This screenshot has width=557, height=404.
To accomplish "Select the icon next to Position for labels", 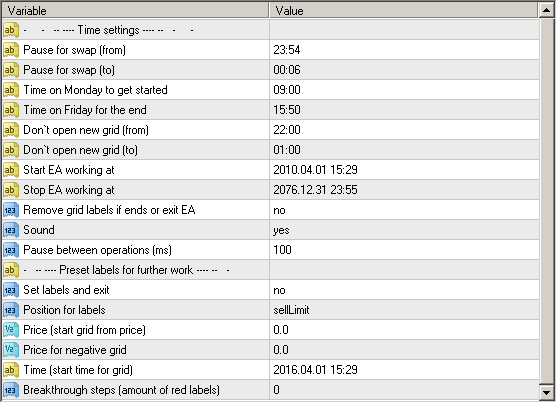I will [11, 310].
